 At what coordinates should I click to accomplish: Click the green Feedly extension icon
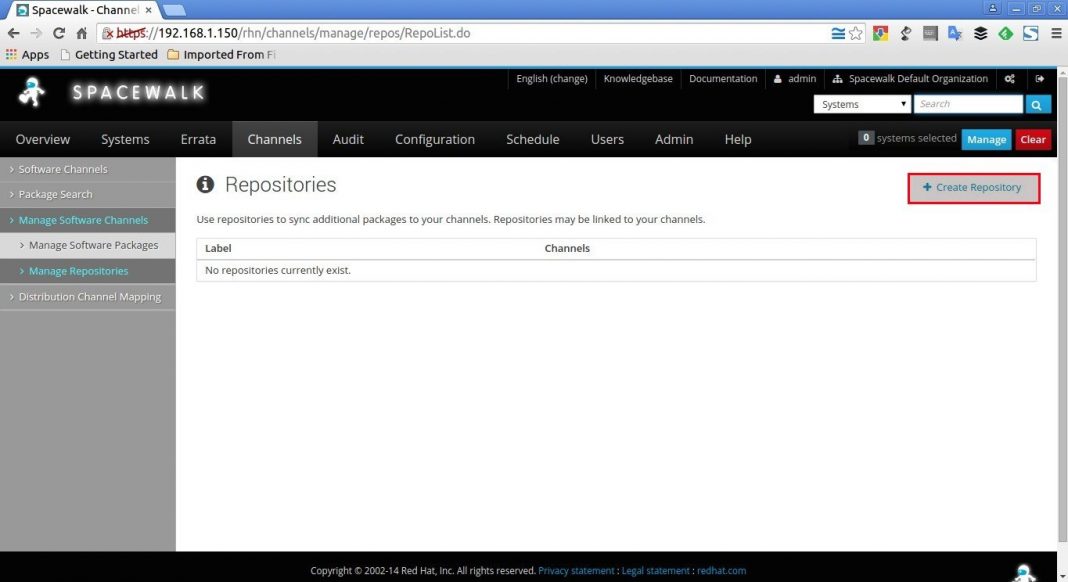tap(1005, 32)
